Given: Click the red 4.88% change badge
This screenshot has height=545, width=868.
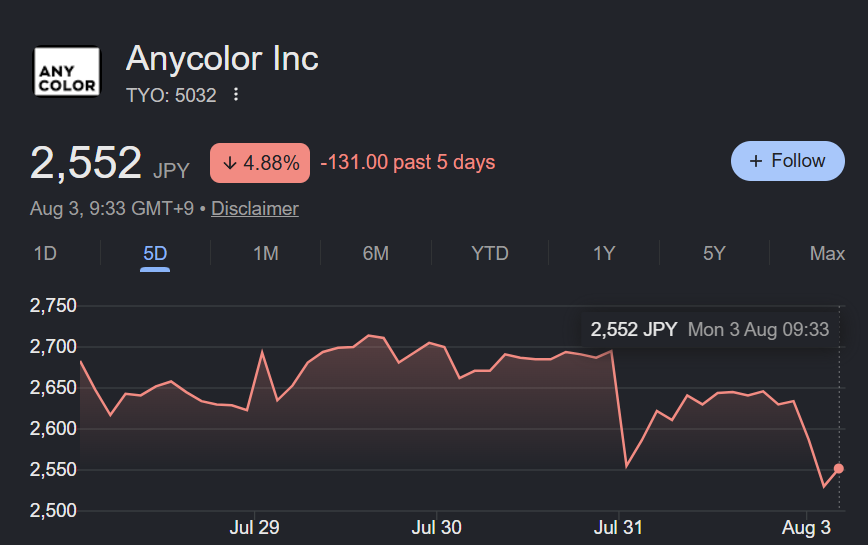Looking at the screenshot, I should tap(260, 163).
